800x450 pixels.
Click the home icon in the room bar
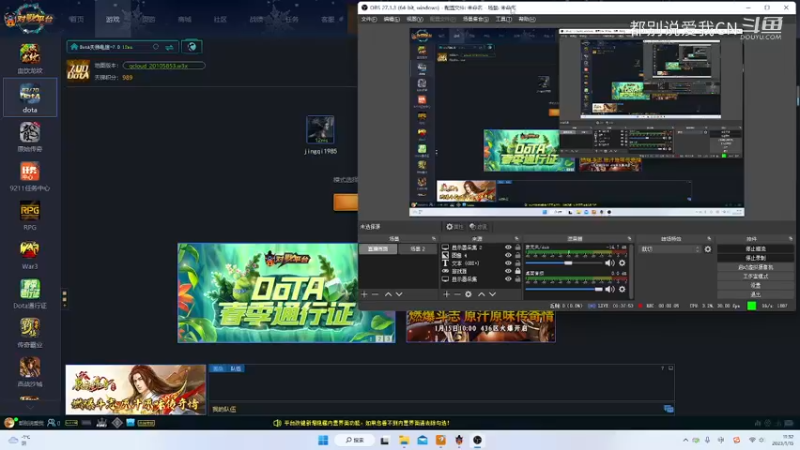click(x=74, y=47)
